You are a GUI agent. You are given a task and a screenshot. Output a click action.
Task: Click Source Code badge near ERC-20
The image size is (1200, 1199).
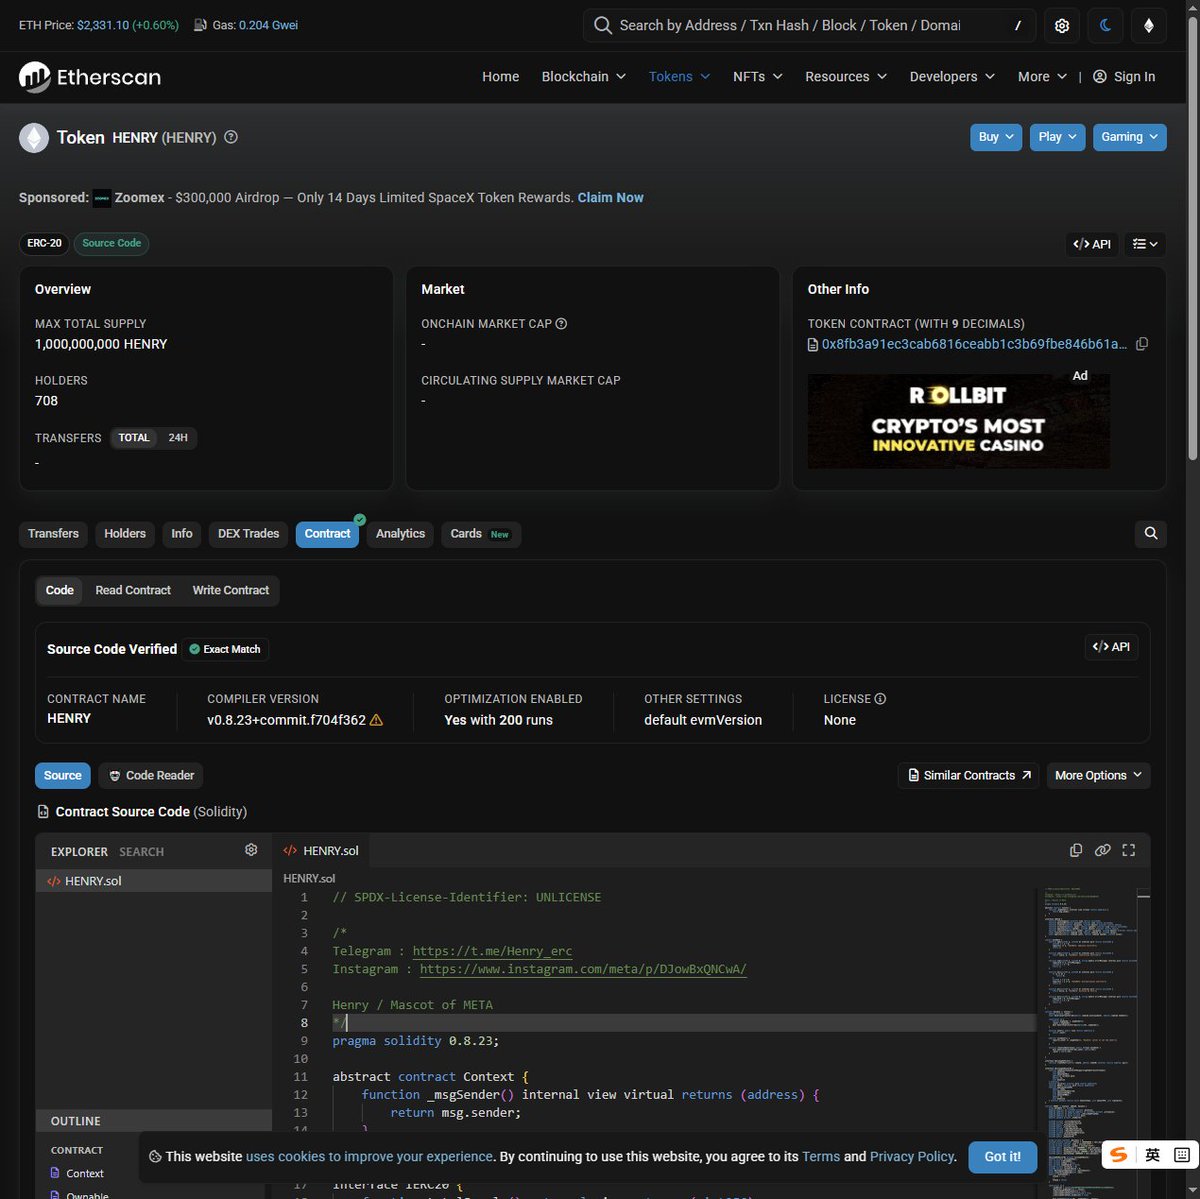111,243
